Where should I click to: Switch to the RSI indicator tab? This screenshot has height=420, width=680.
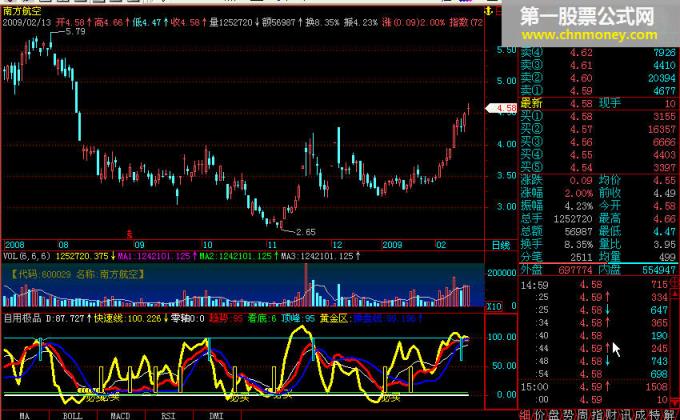(168, 416)
